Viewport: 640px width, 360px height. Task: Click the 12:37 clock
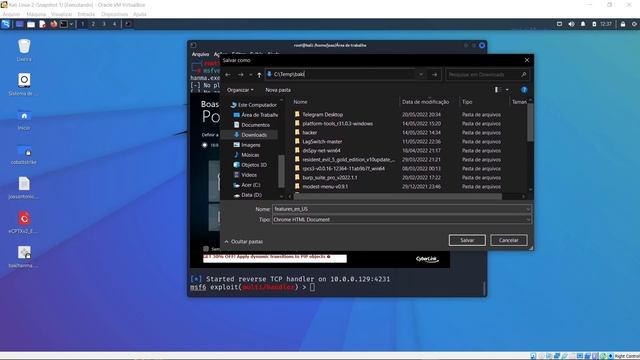point(606,24)
